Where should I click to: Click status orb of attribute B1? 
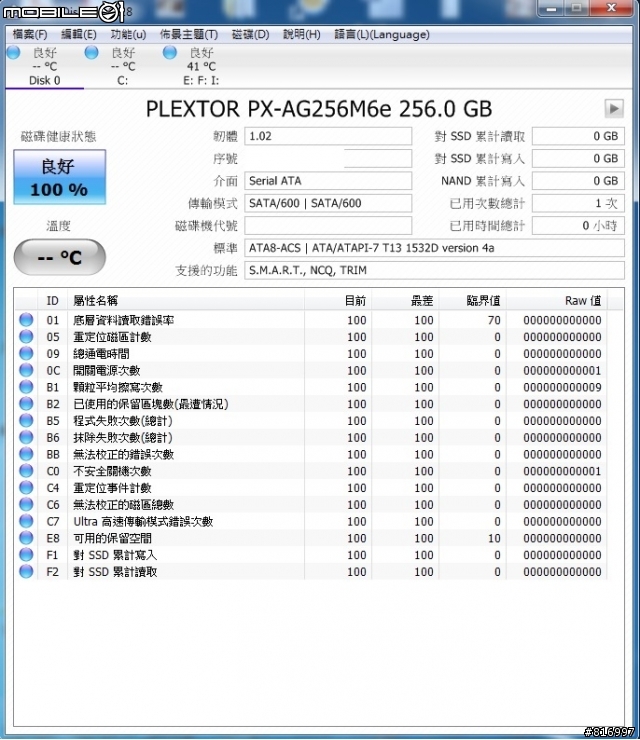click(26, 387)
